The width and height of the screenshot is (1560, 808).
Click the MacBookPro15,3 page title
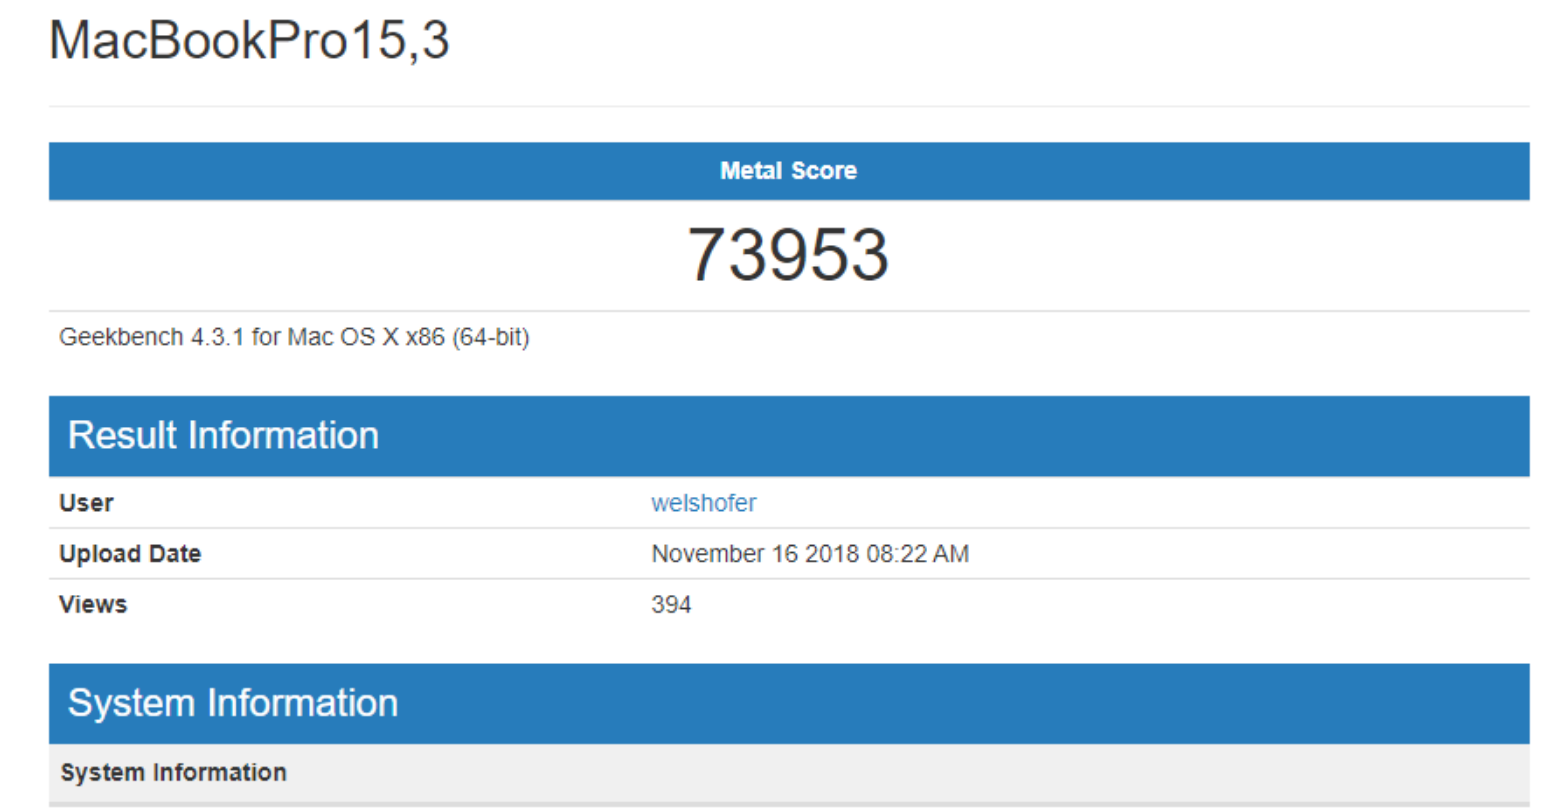pos(249,41)
